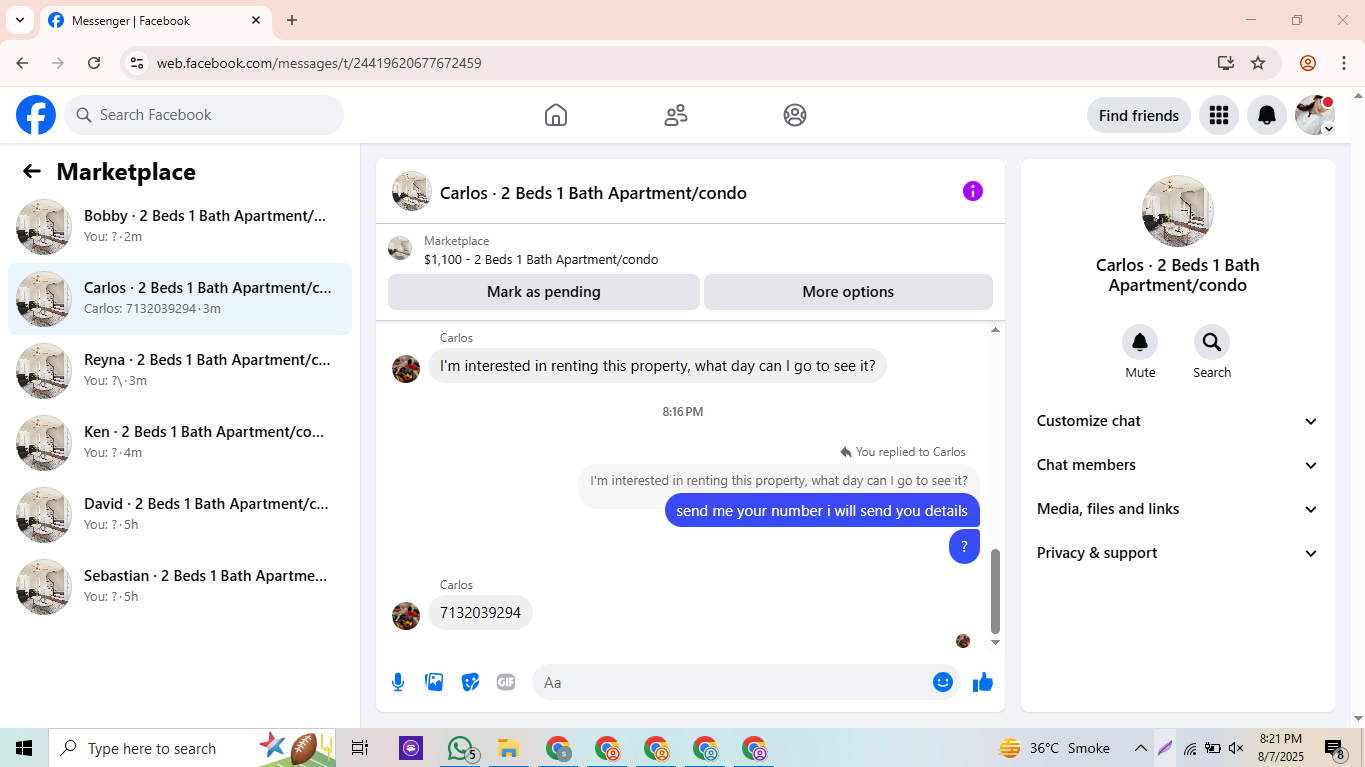1365x767 pixels.
Task: Open Windows Start menu
Action: tap(24, 748)
